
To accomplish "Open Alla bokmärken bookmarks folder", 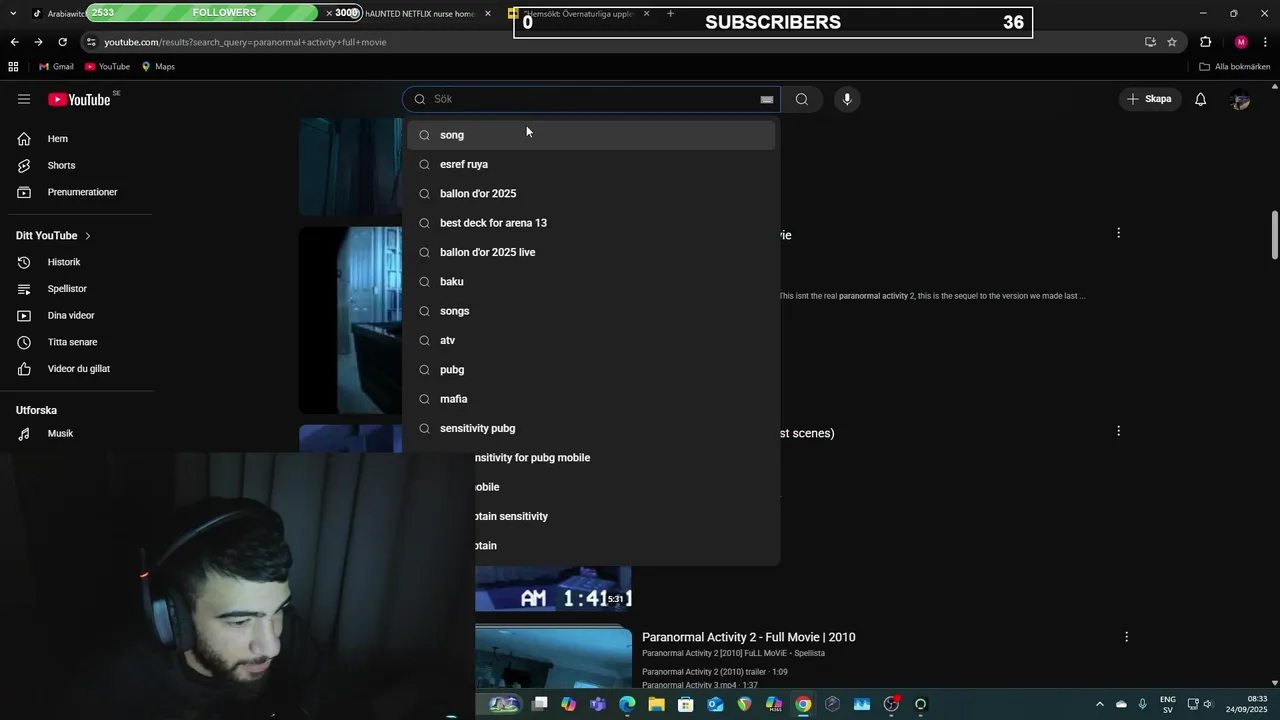I will coord(1235,67).
